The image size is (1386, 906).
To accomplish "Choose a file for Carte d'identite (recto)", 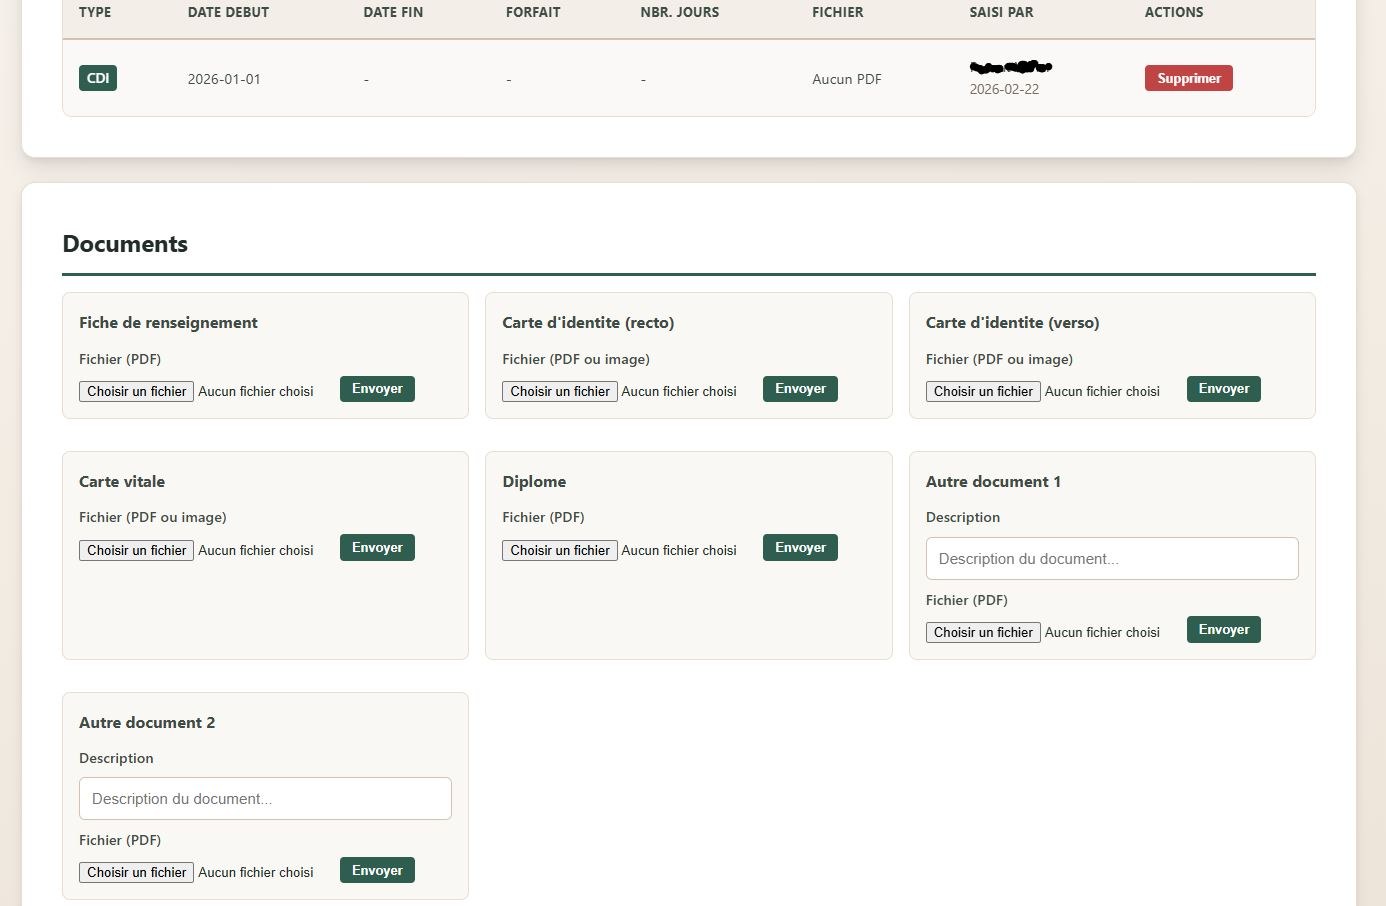I will pyautogui.click(x=559, y=391).
